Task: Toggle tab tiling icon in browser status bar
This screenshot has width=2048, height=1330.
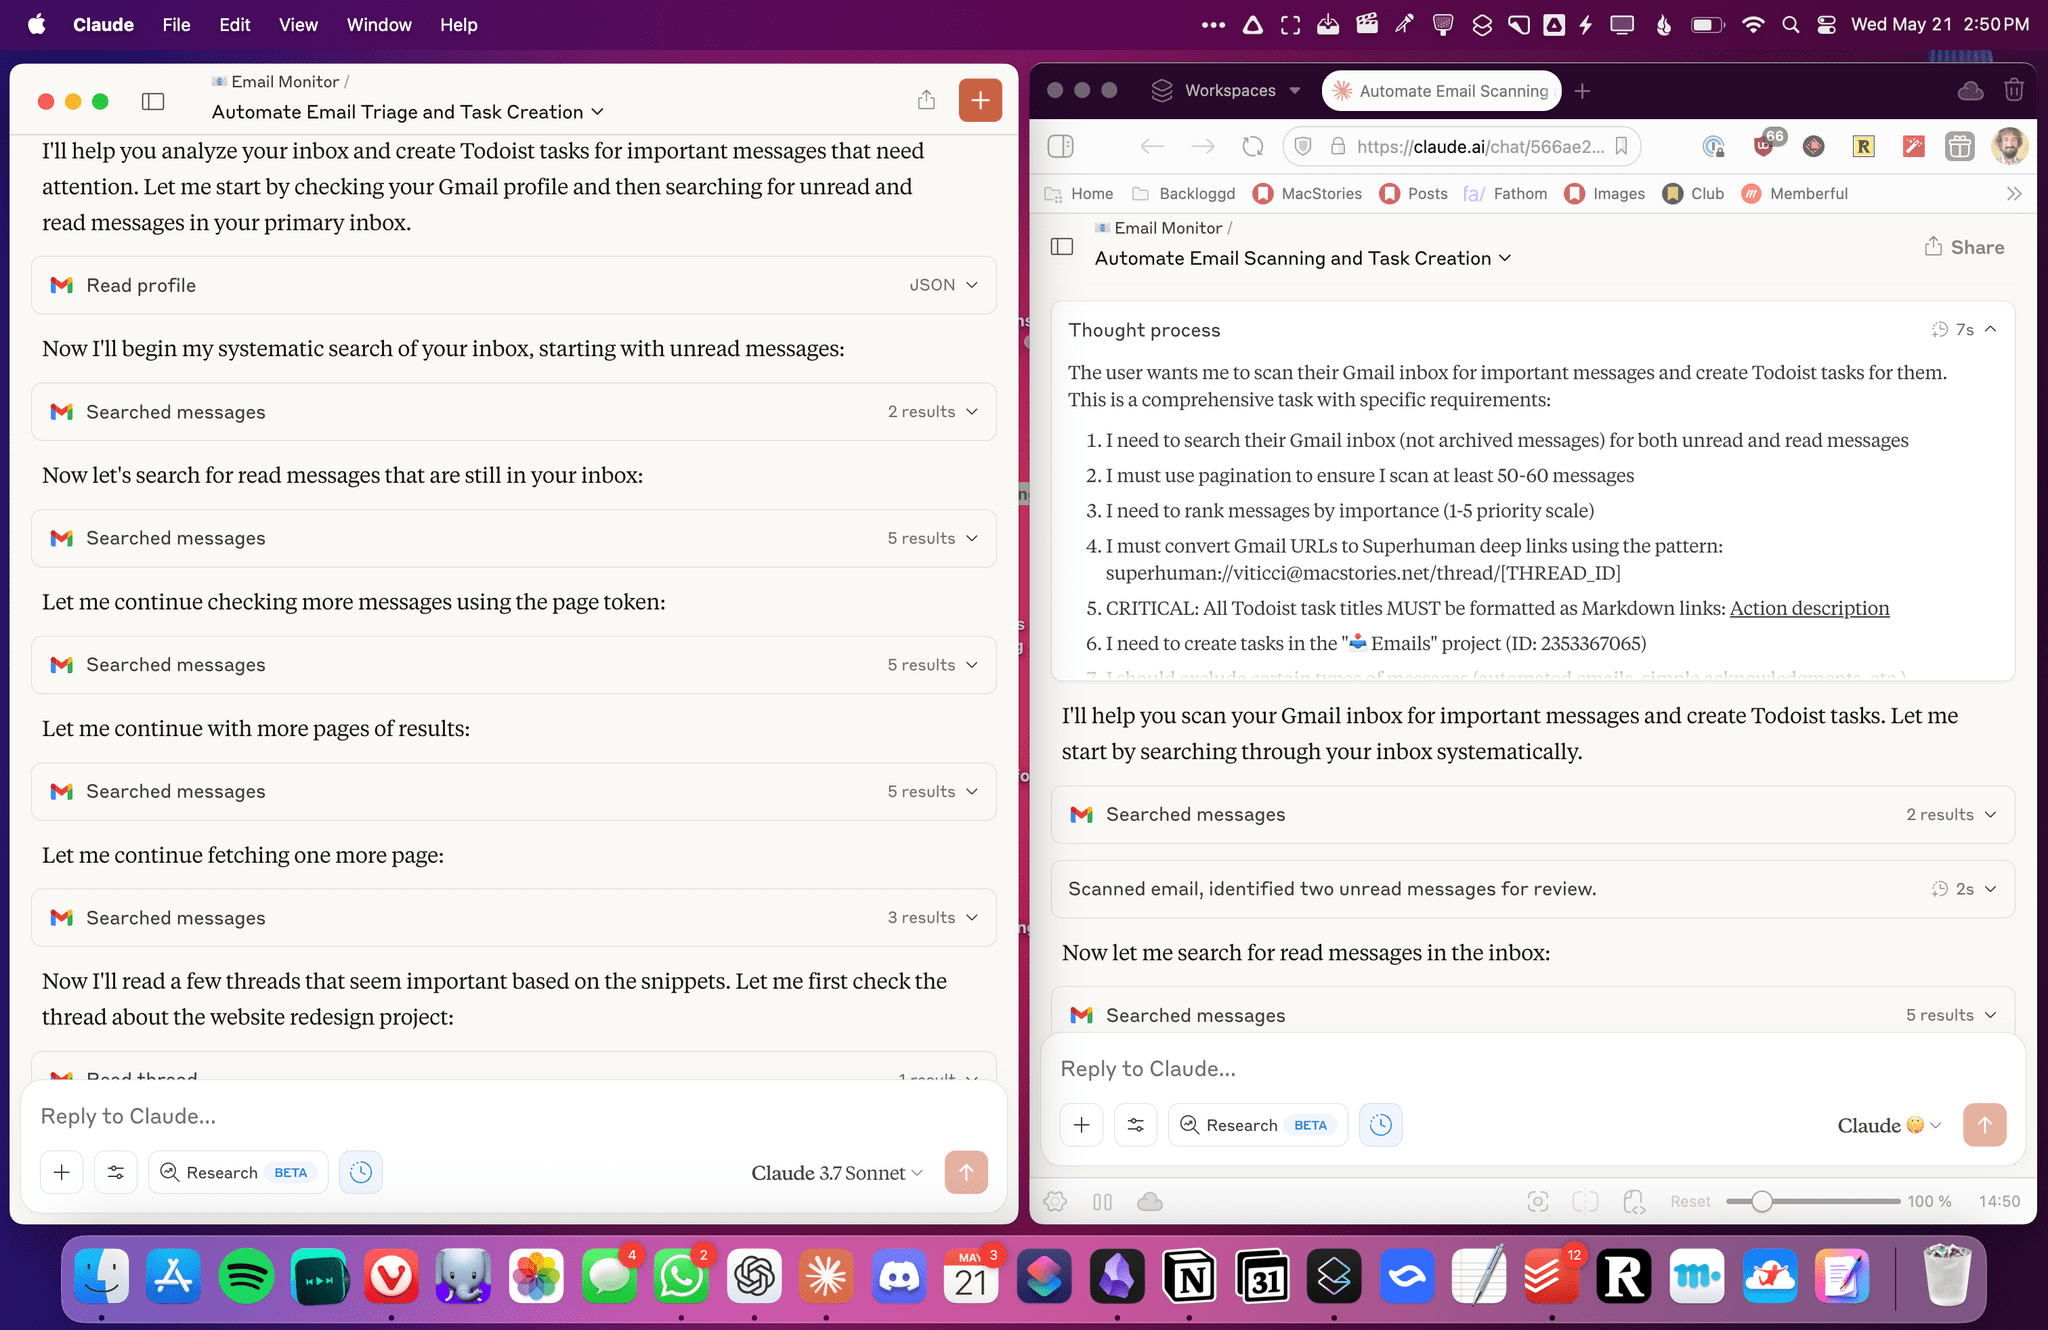Action: pyautogui.click(x=1585, y=1201)
